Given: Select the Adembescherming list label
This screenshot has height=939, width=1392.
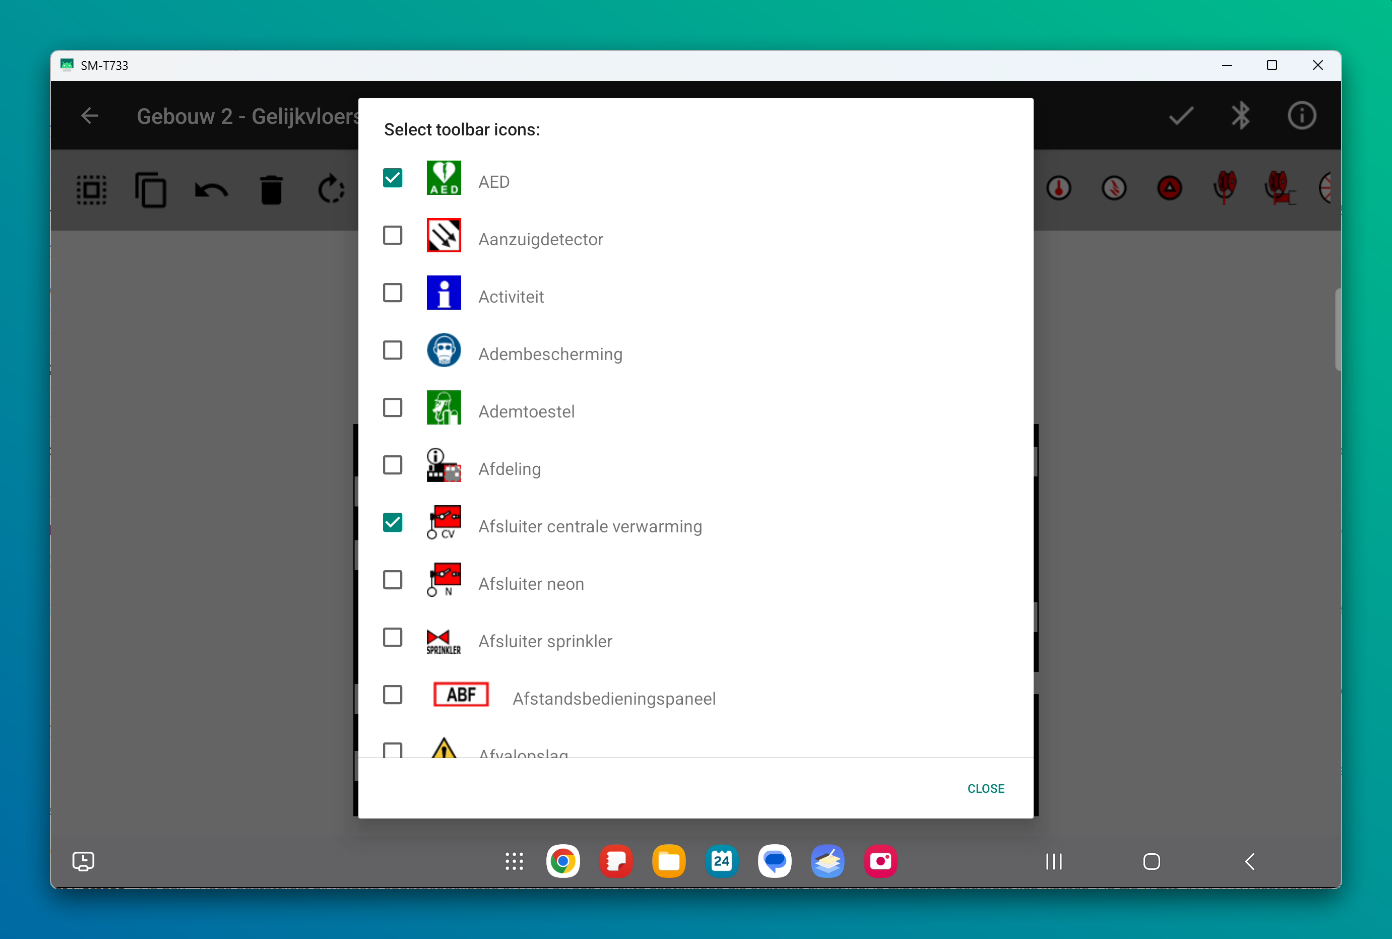Looking at the screenshot, I should [550, 354].
